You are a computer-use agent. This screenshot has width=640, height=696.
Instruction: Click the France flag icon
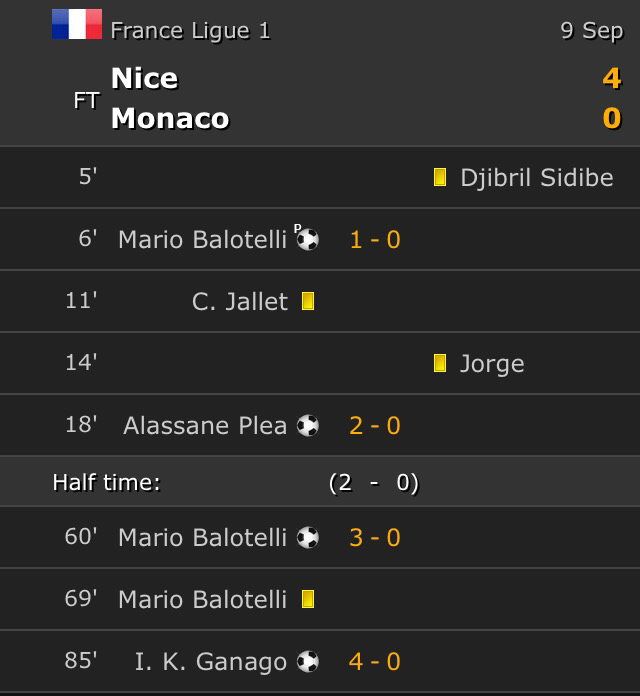point(77,24)
